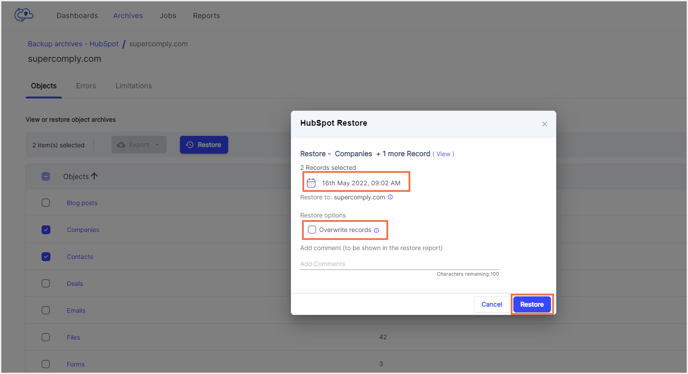Open the 16th May 2022 date picker
Screen dimensions: 688x374
pos(356,183)
